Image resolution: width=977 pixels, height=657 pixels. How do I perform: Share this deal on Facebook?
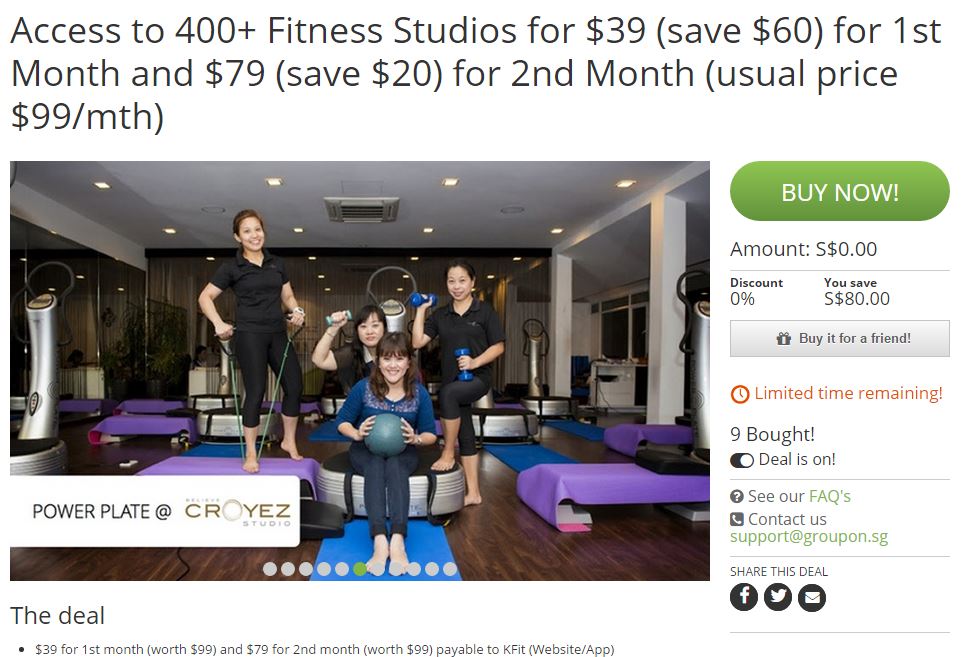(x=743, y=597)
